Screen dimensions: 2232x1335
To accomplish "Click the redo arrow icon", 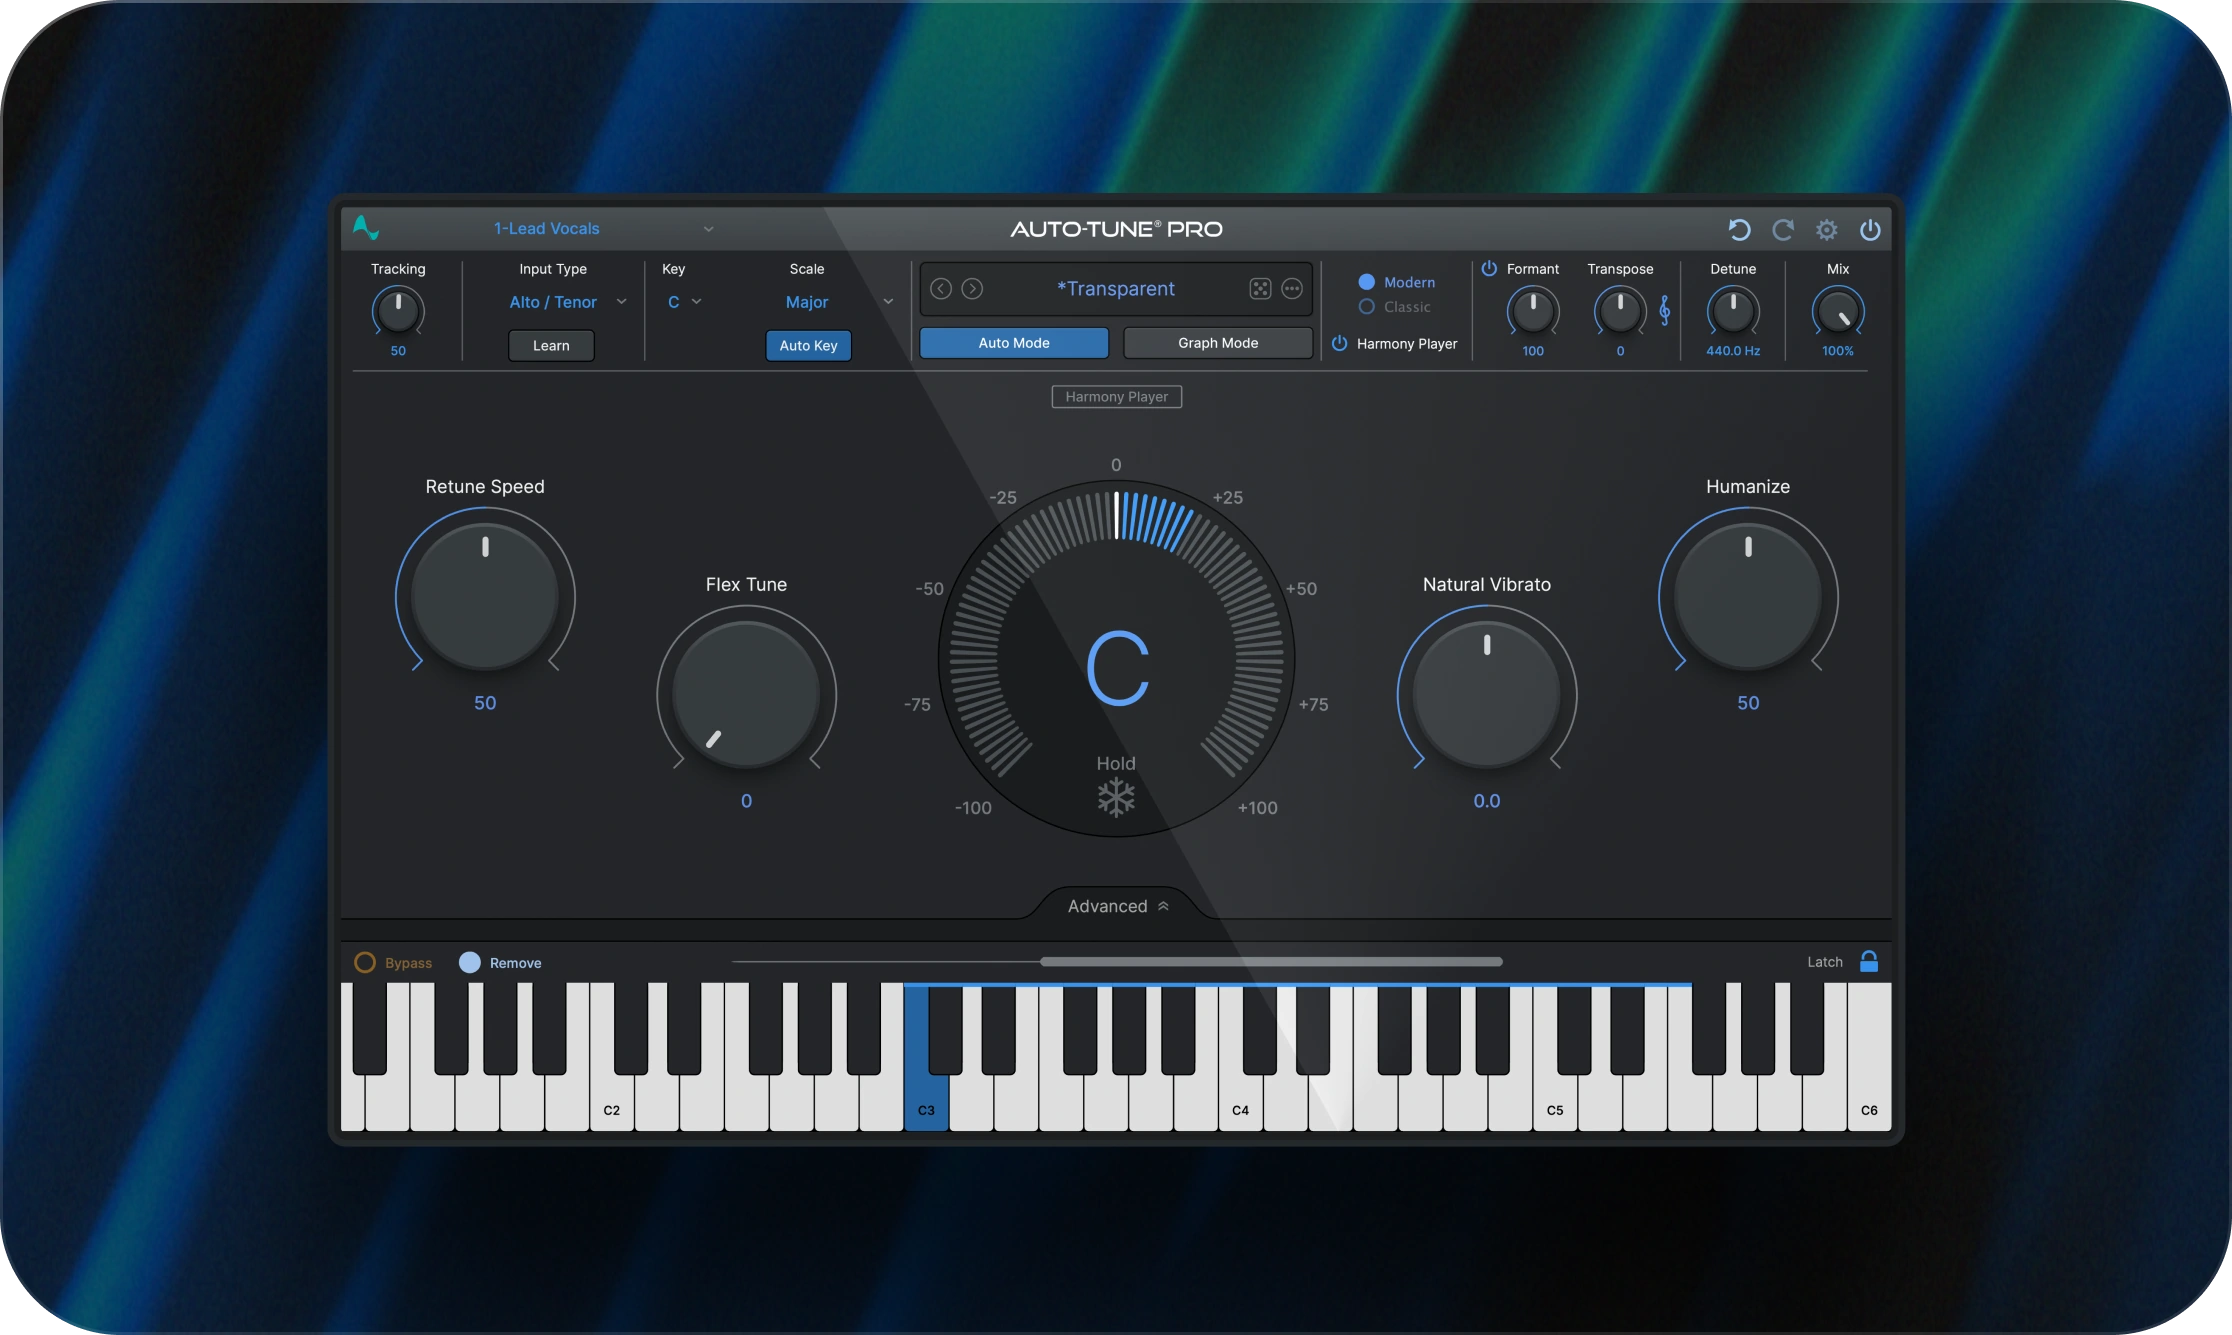I will tap(1783, 230).
